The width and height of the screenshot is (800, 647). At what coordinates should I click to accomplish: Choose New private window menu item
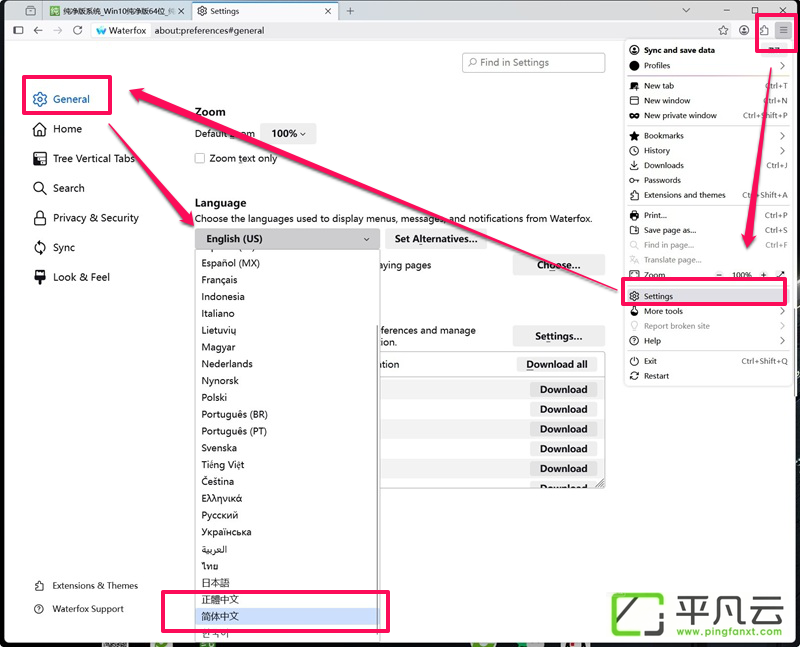point(708,115)
